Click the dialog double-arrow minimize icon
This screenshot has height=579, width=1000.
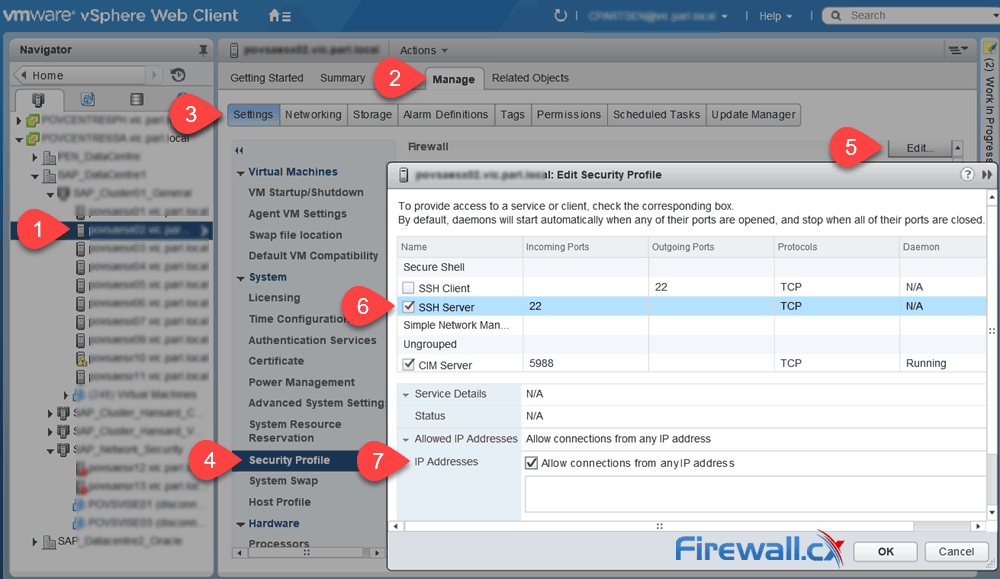987,174
